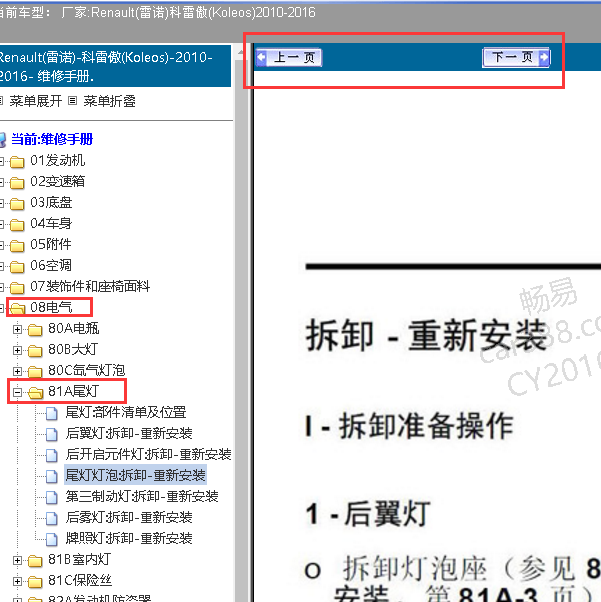Open the 03底盘 folder
Viewport: 601px width, 602px height.
(x=51, y=202)
